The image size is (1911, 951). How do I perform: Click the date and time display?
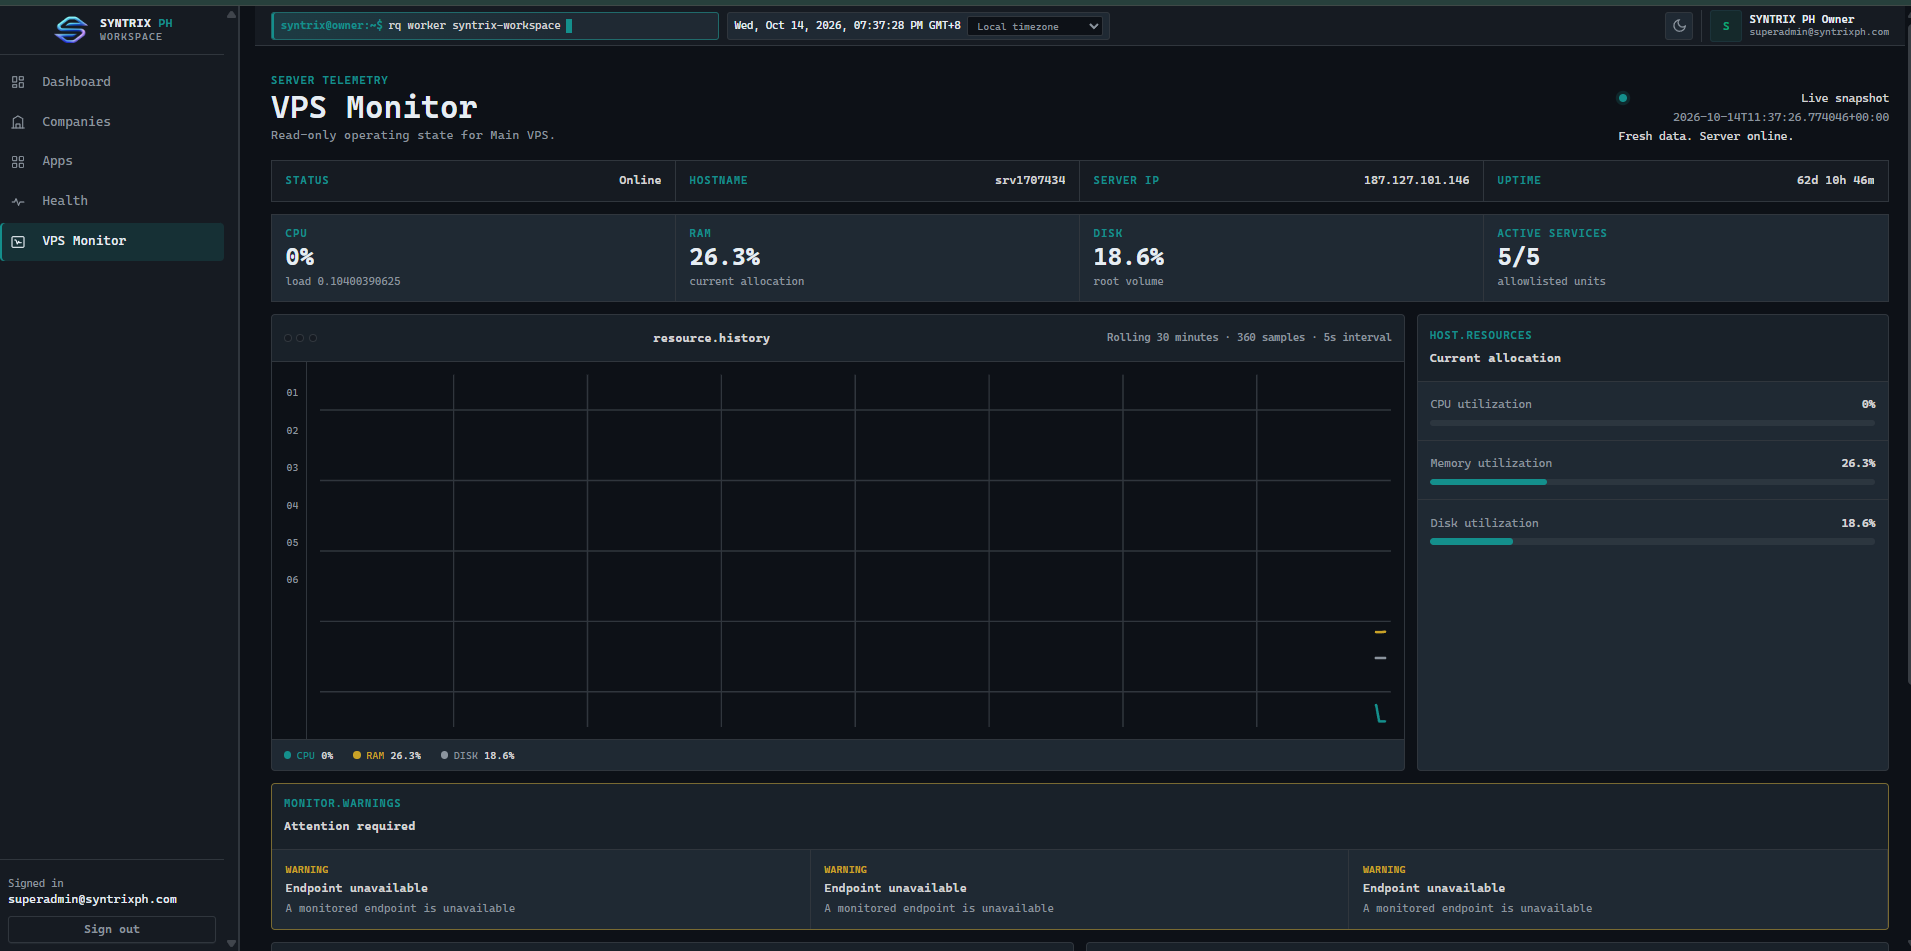(847, 26)
